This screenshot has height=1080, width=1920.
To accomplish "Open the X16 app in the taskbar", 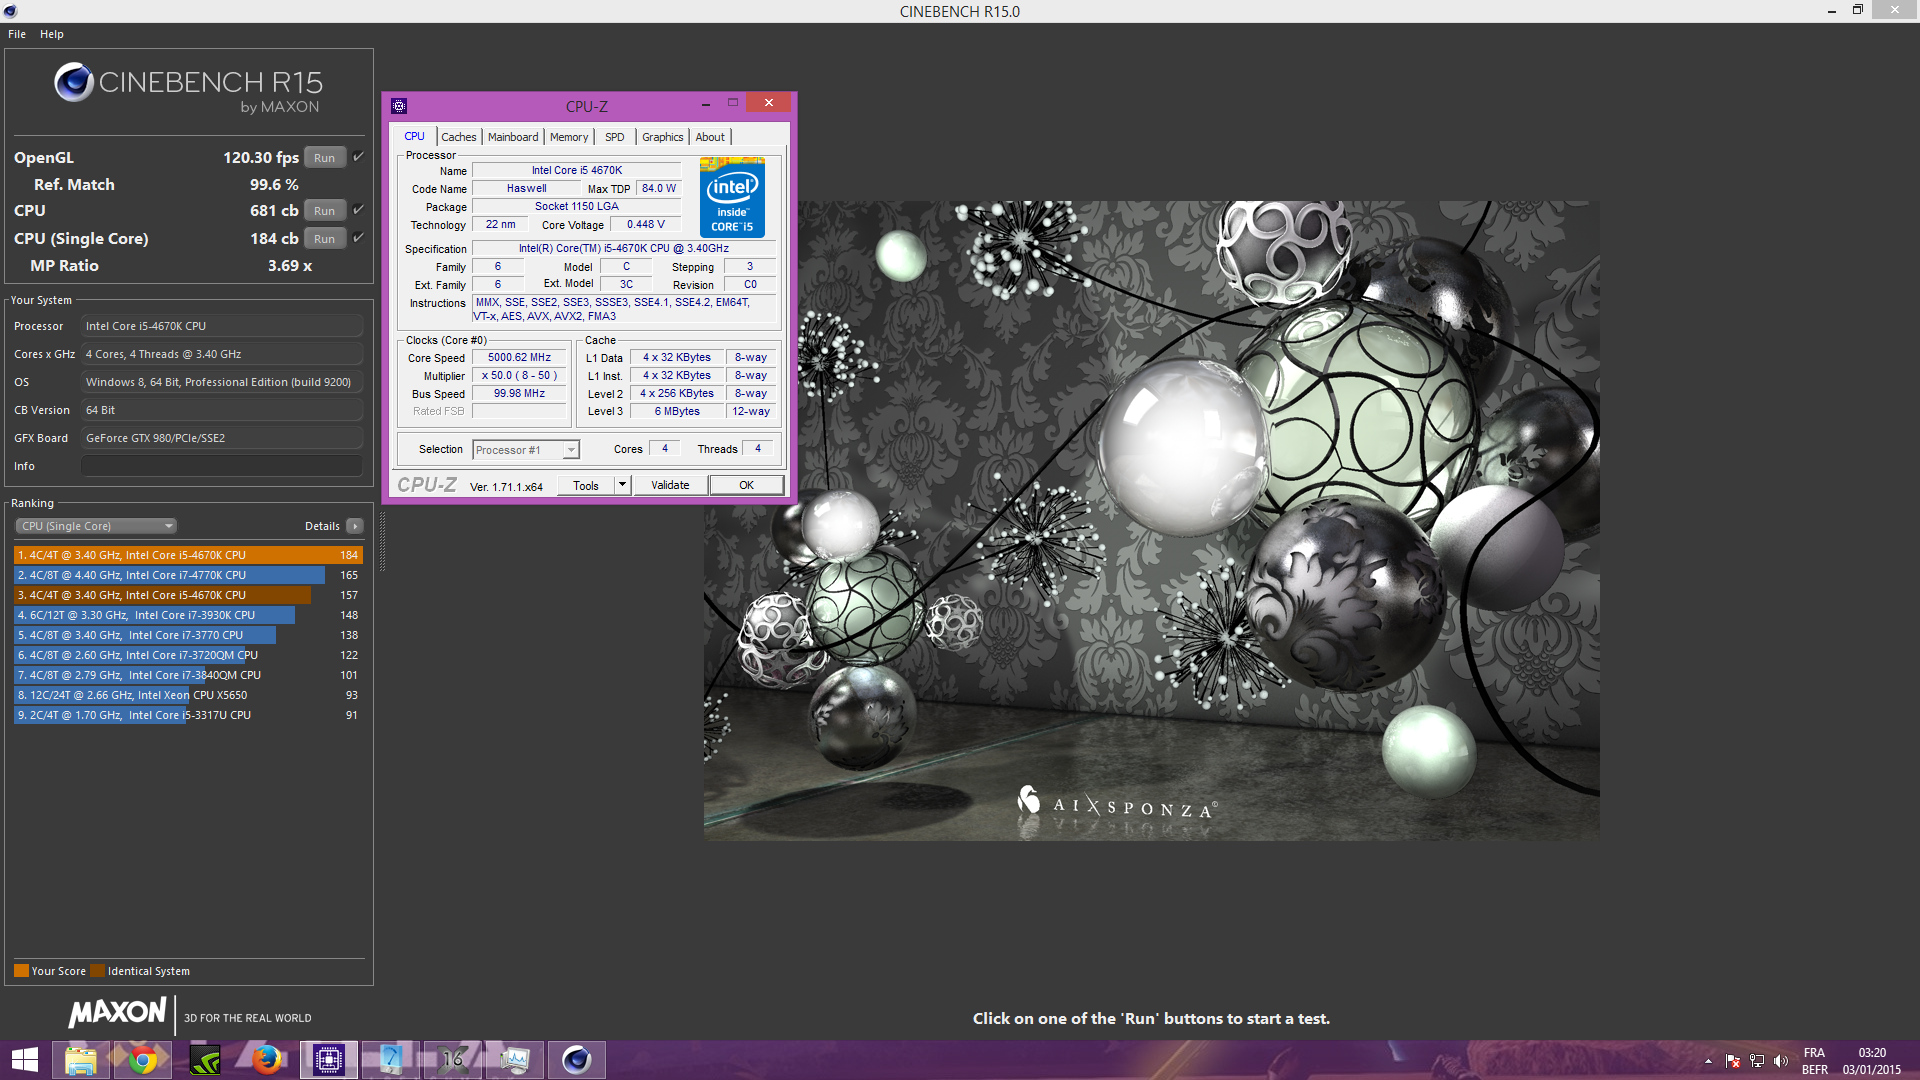I will [x=453, y=1060].
